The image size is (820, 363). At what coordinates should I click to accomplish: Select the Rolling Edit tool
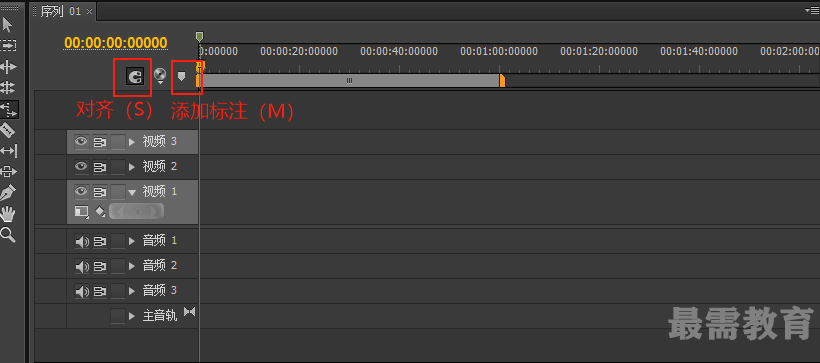[8, 87]
